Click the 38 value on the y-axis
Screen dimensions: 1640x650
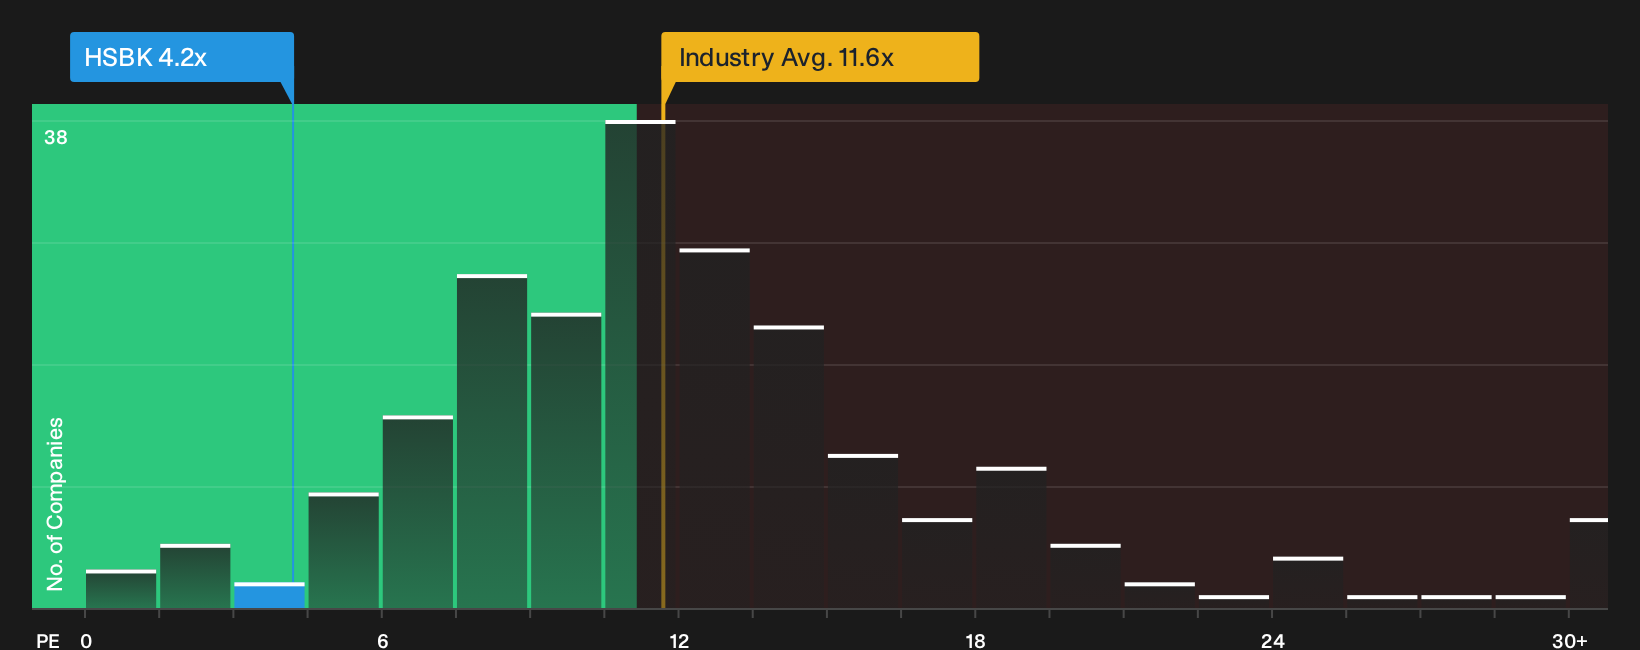coord(56,137)
